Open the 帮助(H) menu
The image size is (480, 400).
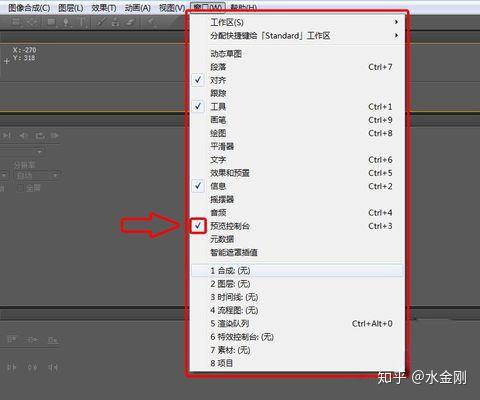[244, 7]
